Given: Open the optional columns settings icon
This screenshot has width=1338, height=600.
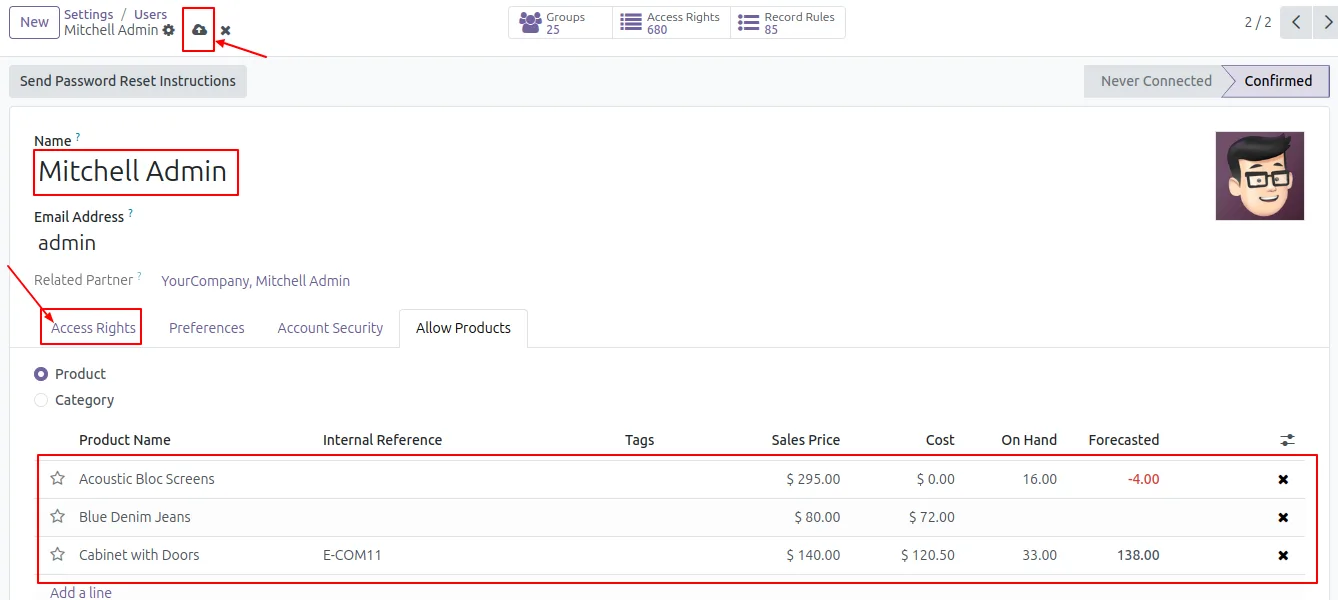Looking at the screenshot, I should (1287, 440).
